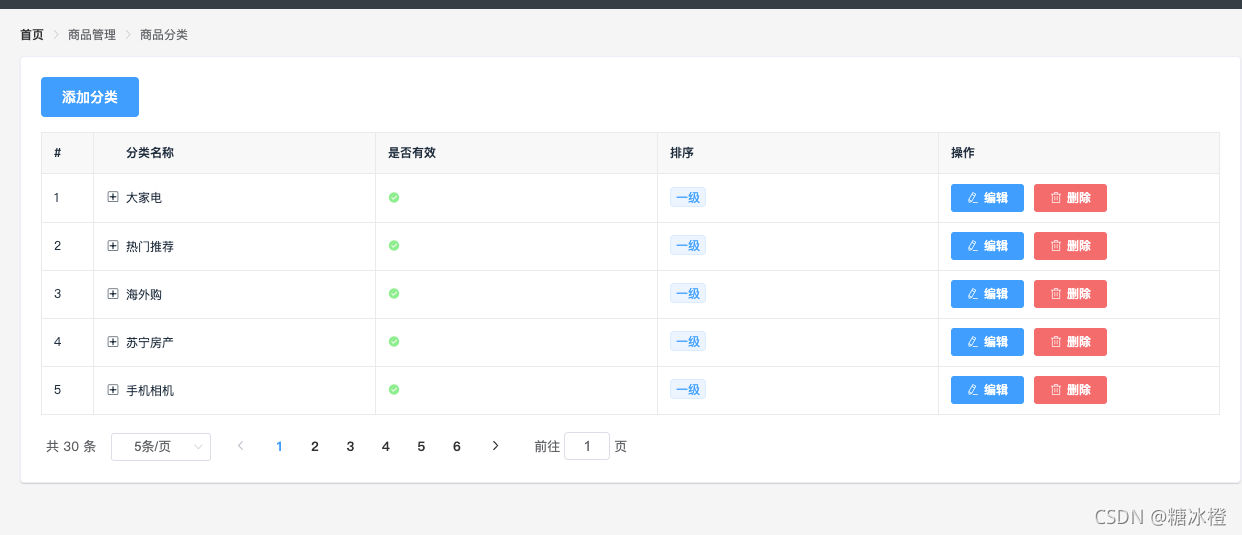Click the 添加分类 button
Image resolution: width=1242 pixels, height=535 pixels.
[x=90, y=97]
